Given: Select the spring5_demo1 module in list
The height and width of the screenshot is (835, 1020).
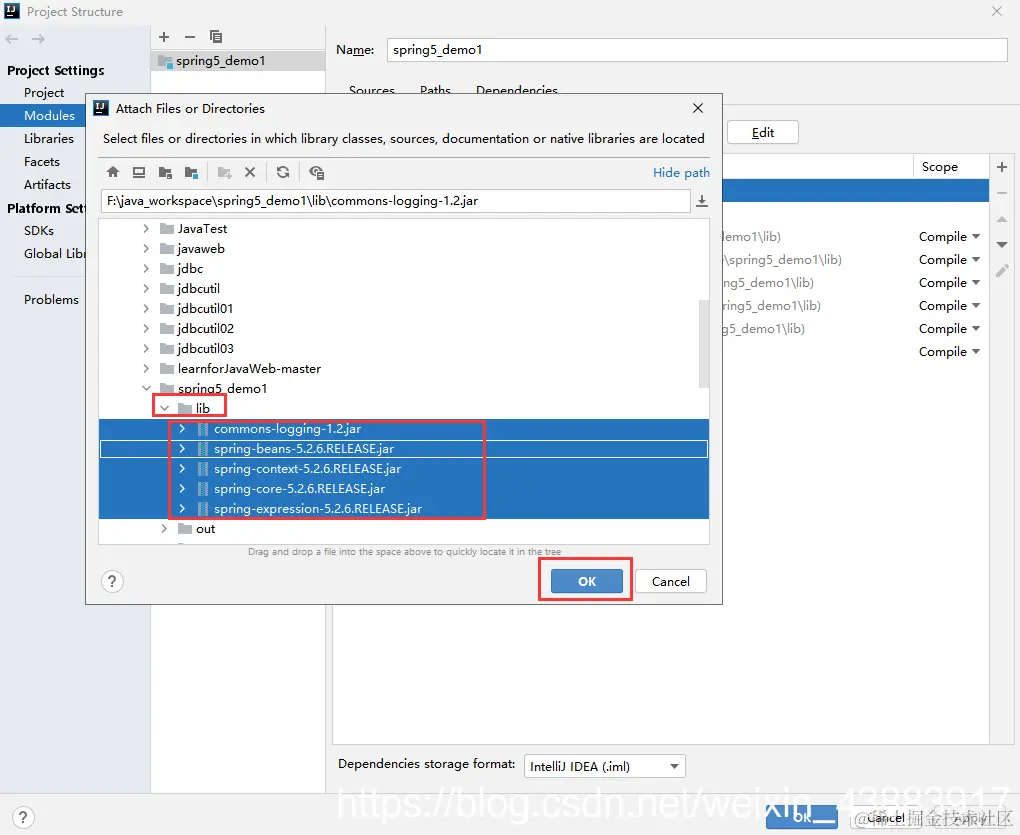Looking at the screenshot, I should coord(238,60).
